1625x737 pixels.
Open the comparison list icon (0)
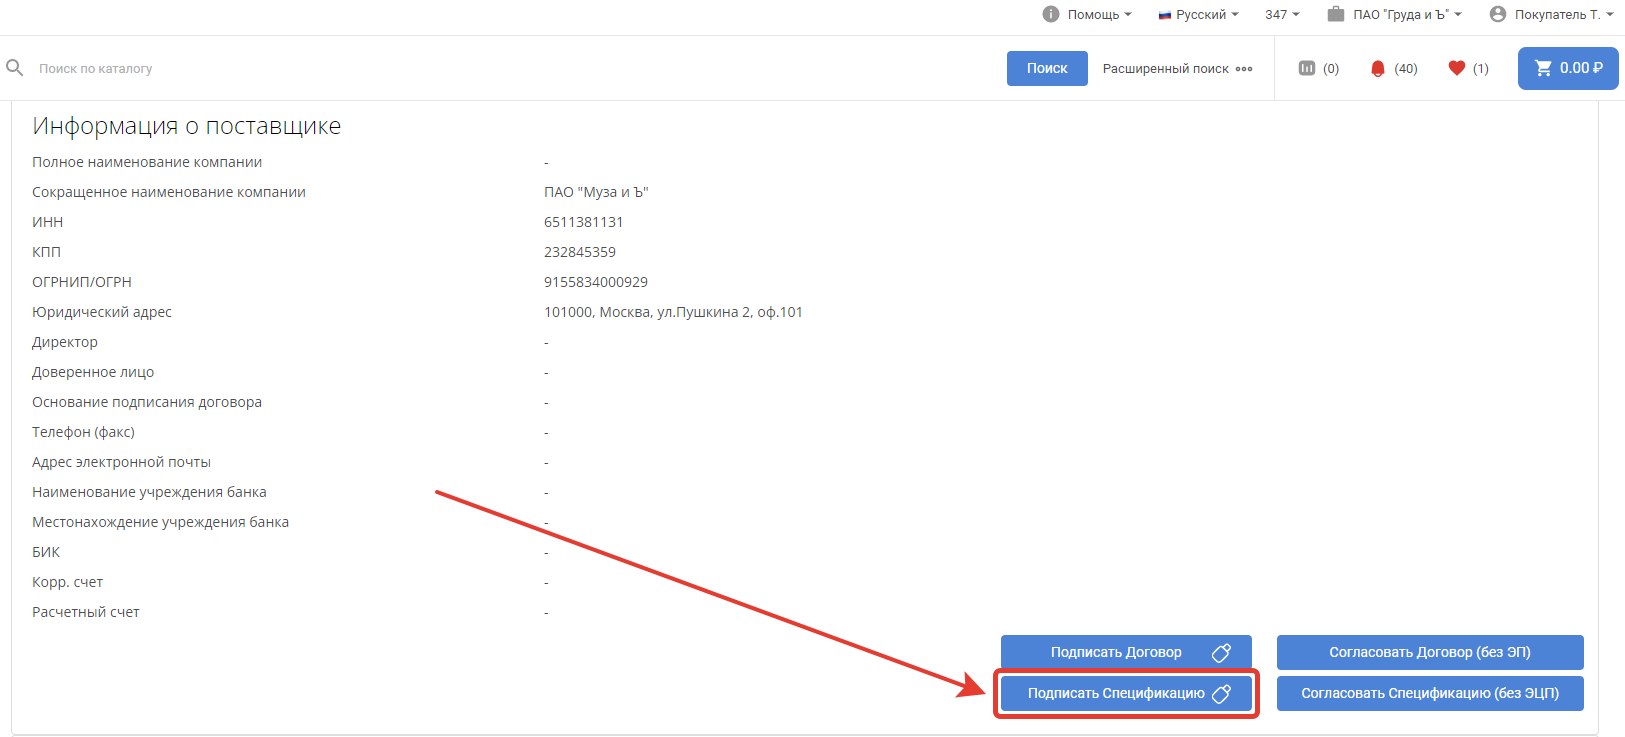(x=1306, y=68)
